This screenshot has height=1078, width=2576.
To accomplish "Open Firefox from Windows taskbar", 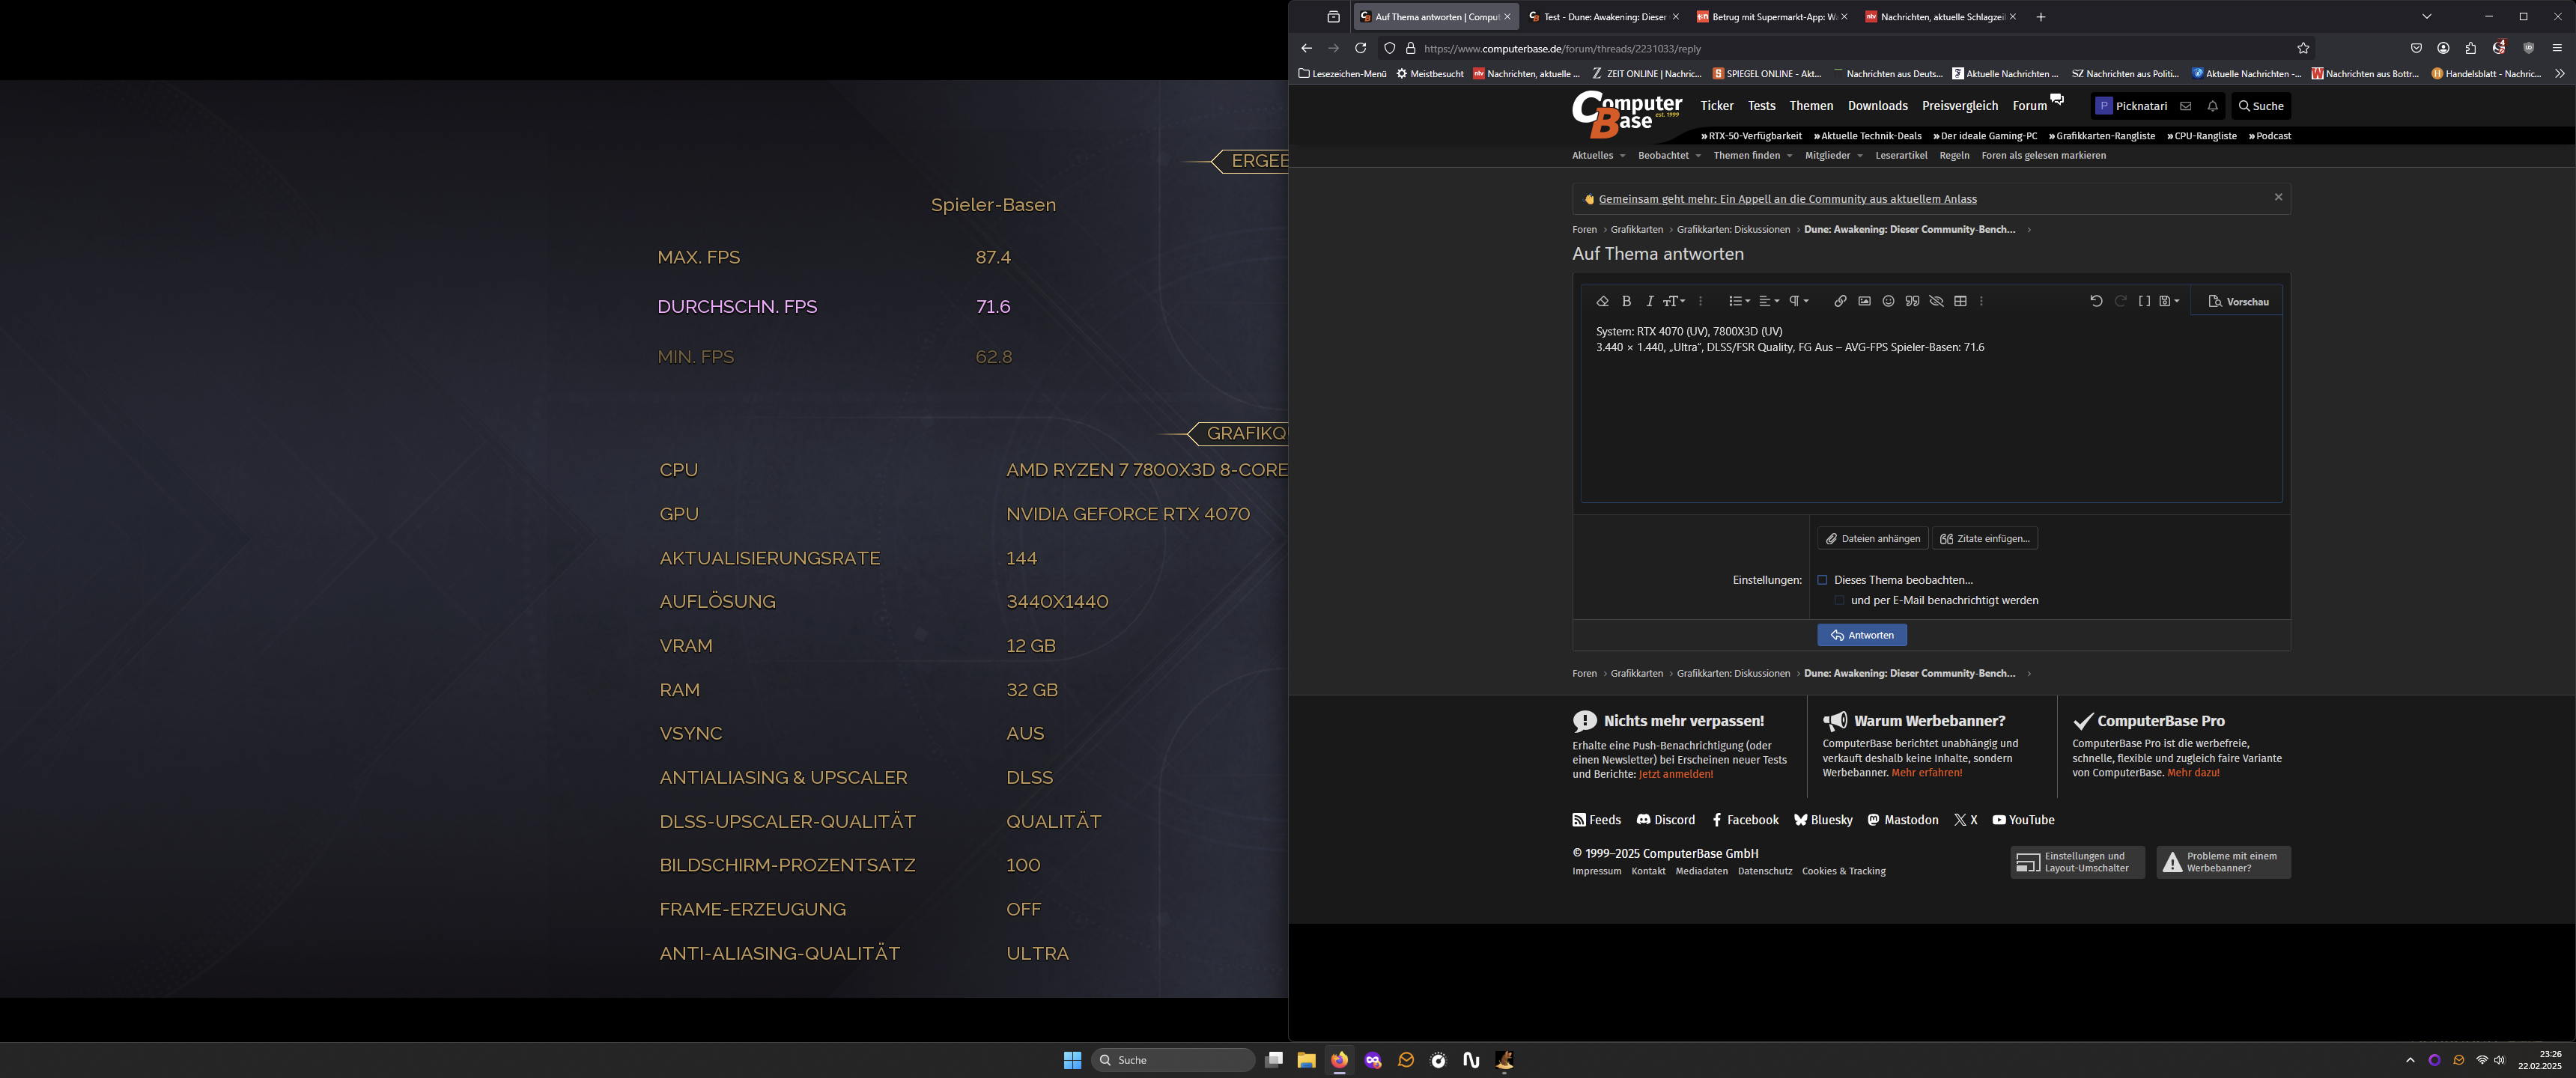I will pos(1339,1060).
